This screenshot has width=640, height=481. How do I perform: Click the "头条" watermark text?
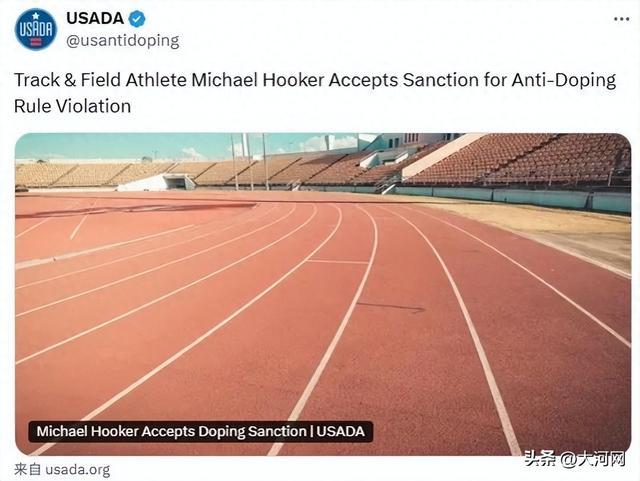coord(539,459)
